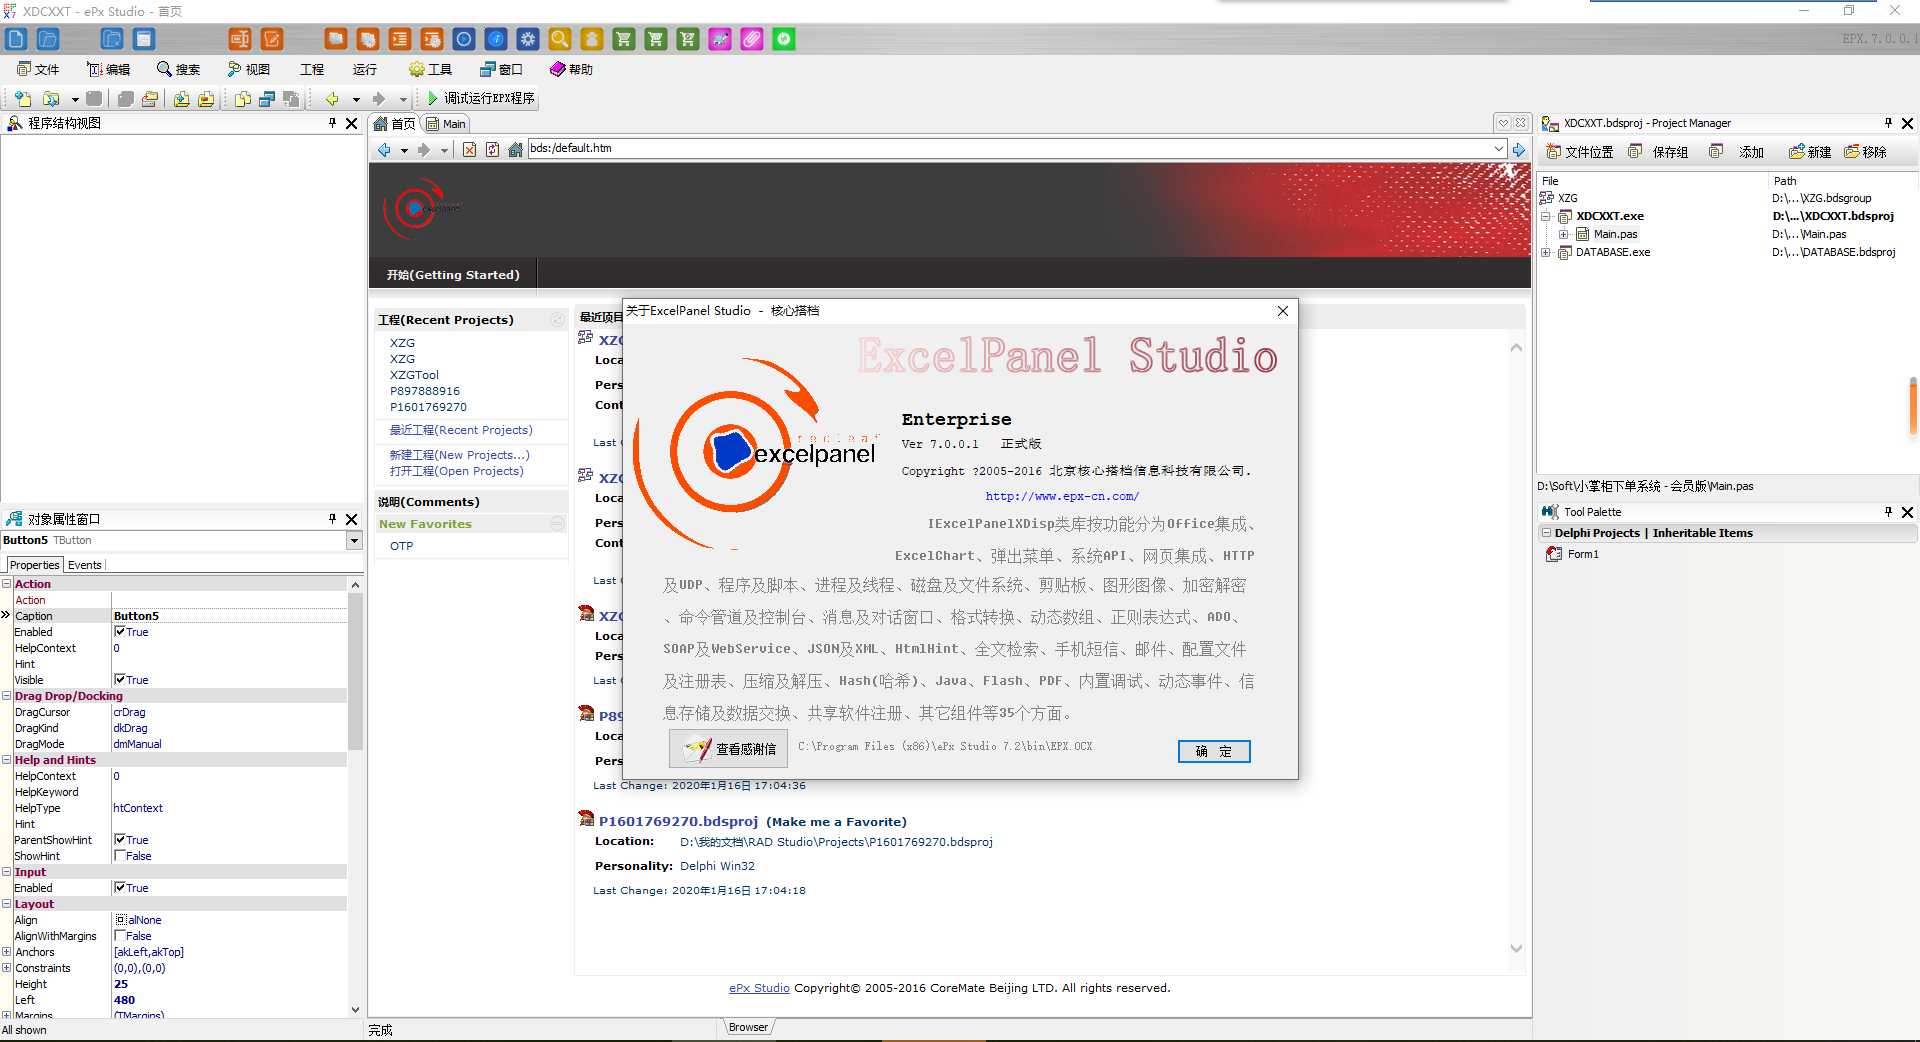Click the yellow stamp icon in top toolbar

pyautogui.click(x=592, y=39)
